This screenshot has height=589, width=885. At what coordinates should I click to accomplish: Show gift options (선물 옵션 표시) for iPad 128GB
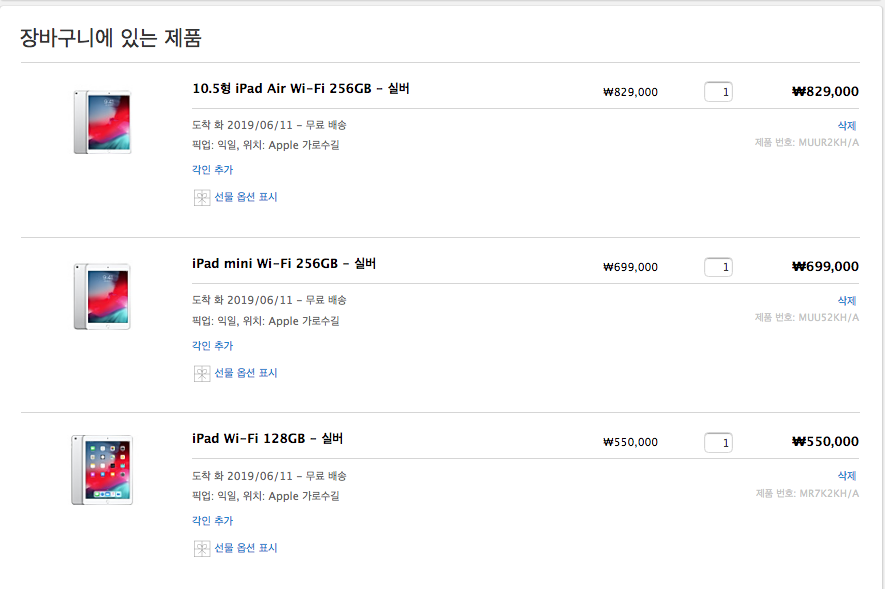(246, 548)
